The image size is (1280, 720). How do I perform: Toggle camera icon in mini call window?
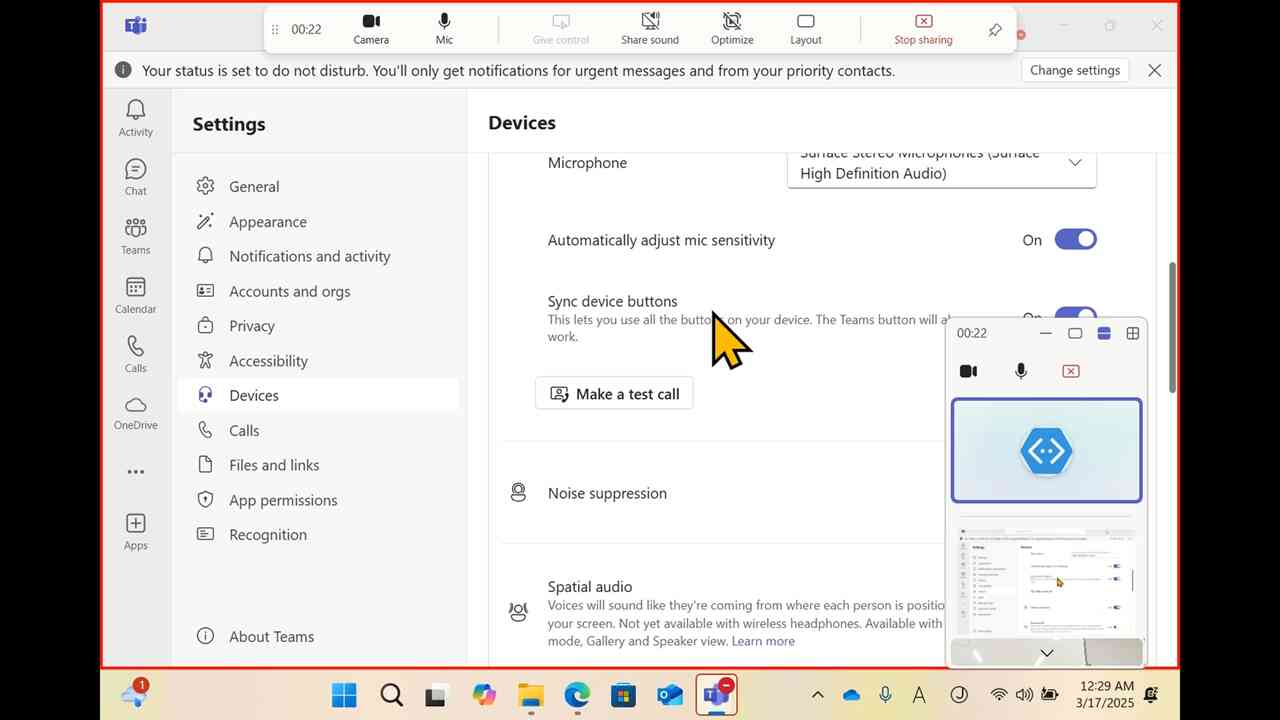click(x=968, y=371)
